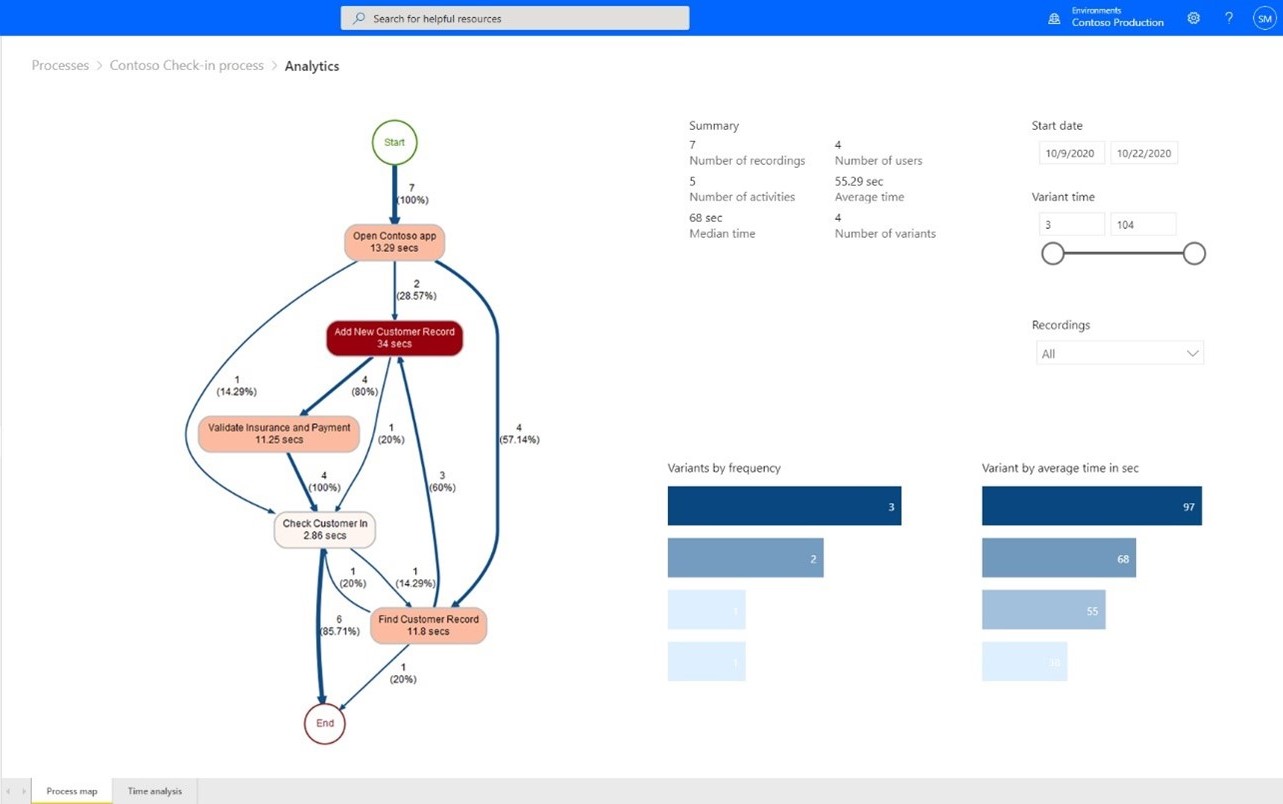
Task: Switch to the Time analysis tab
Action: pos(154,790)
